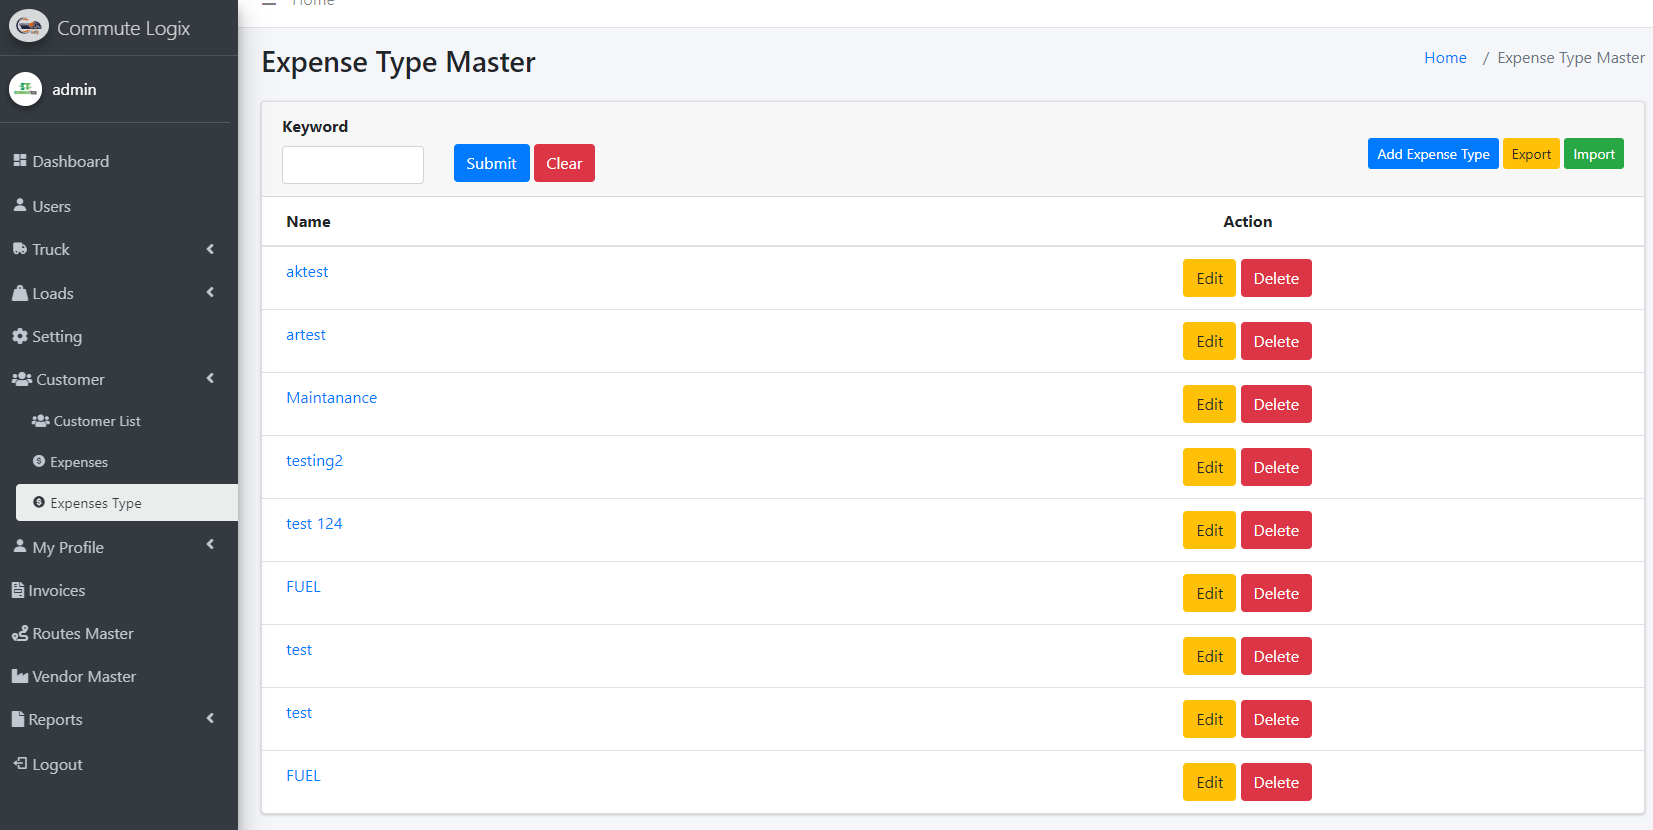Click the Setting gear icon

point(19,336)
